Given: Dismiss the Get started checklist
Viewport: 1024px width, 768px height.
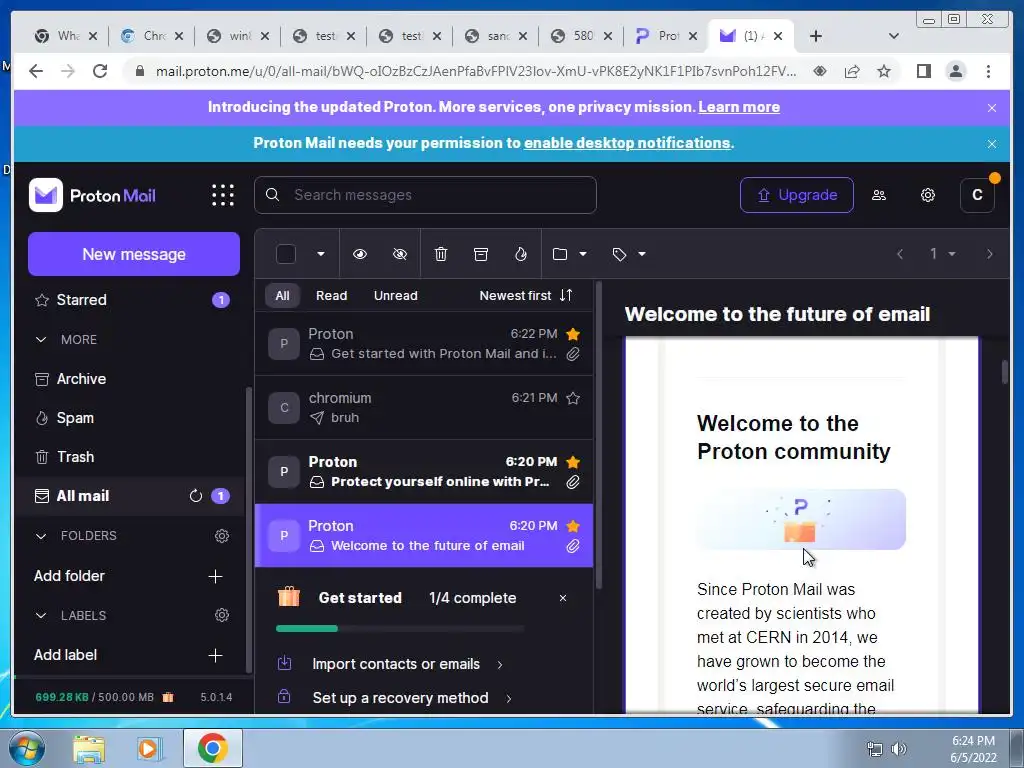Looking at the screenshot, I should pos(563,598).
